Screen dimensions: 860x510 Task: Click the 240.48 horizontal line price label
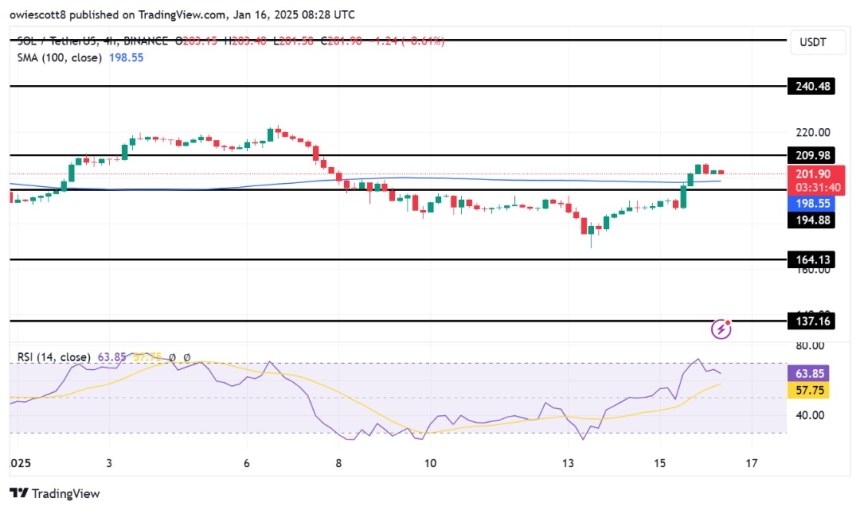click(811, 87)
